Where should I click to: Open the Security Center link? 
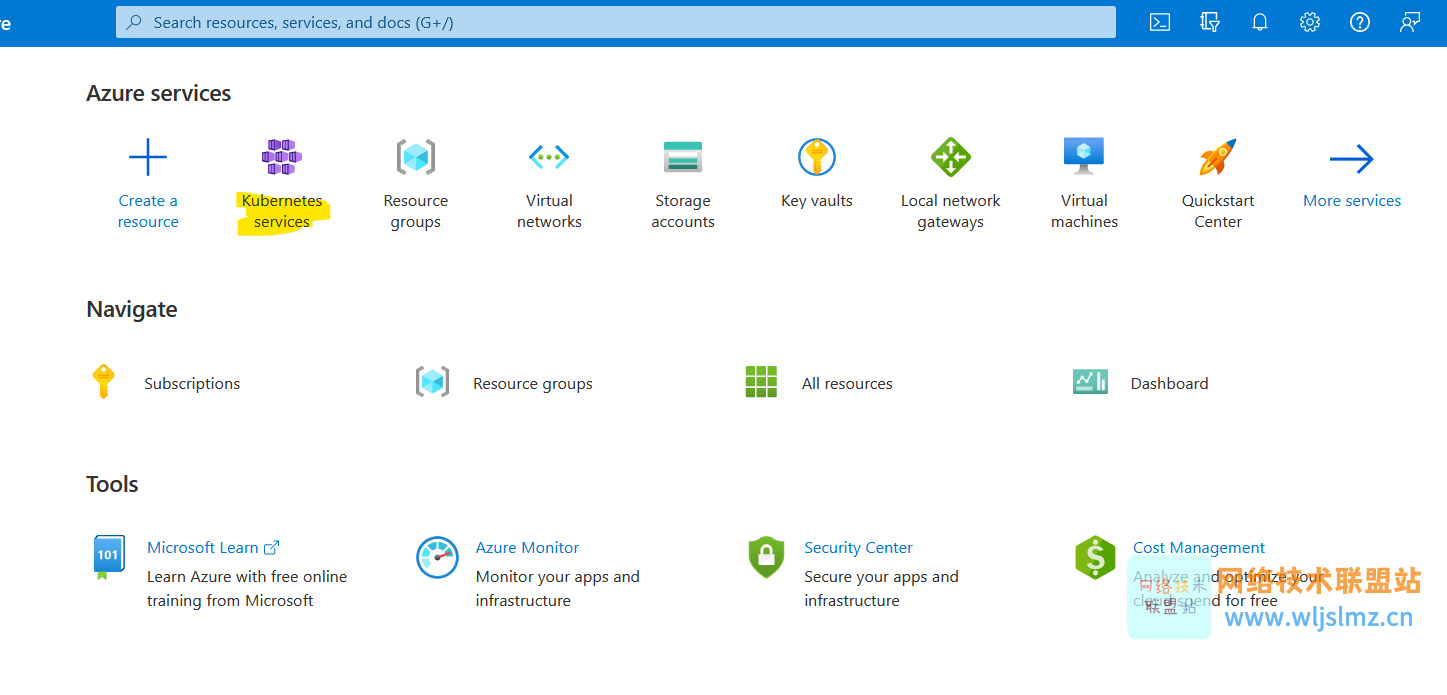click(x=858, y=548)
